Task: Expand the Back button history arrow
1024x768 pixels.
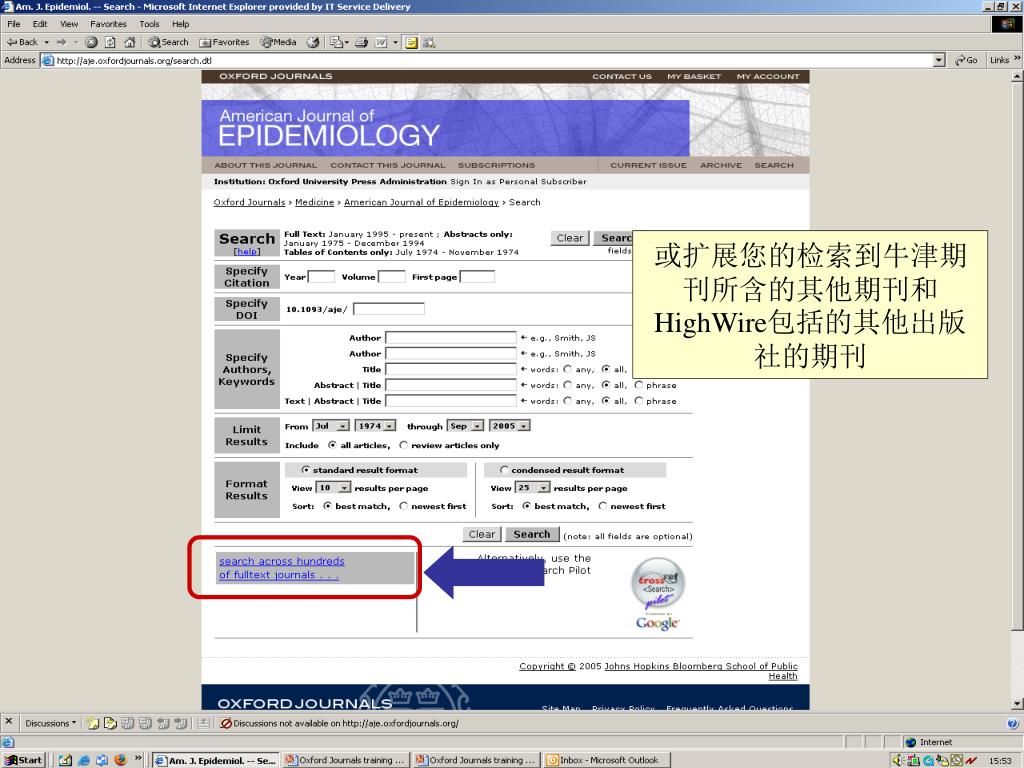Action: (x=46, y=42)
